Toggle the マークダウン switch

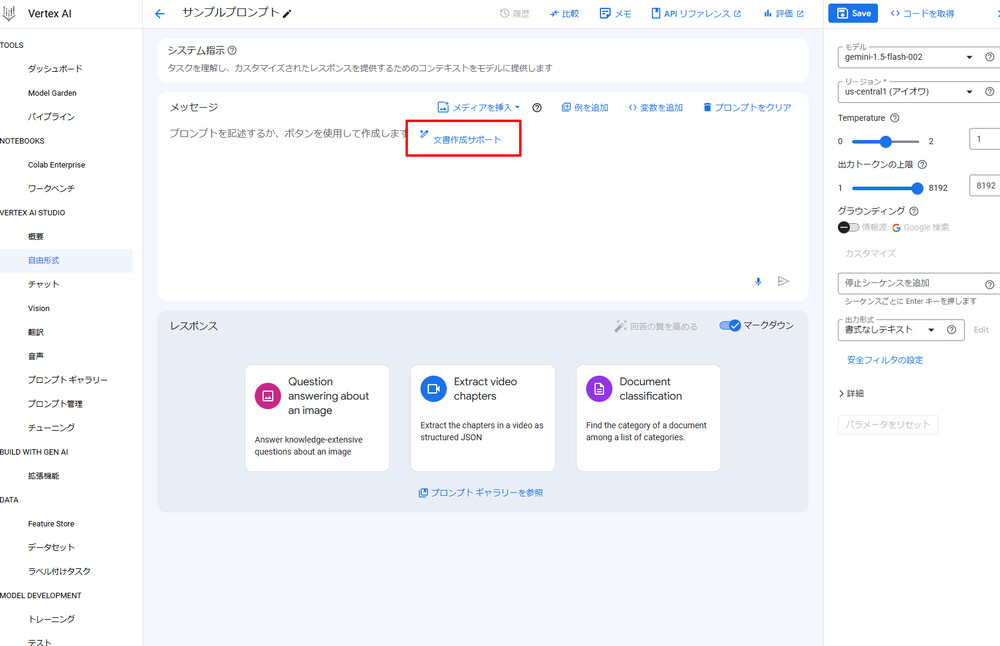click(x=730, y=326)
